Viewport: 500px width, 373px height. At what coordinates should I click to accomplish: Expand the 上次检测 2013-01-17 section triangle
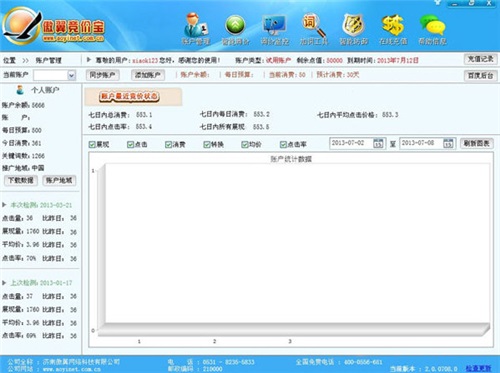pyautogui.click(x=4, y=283)
